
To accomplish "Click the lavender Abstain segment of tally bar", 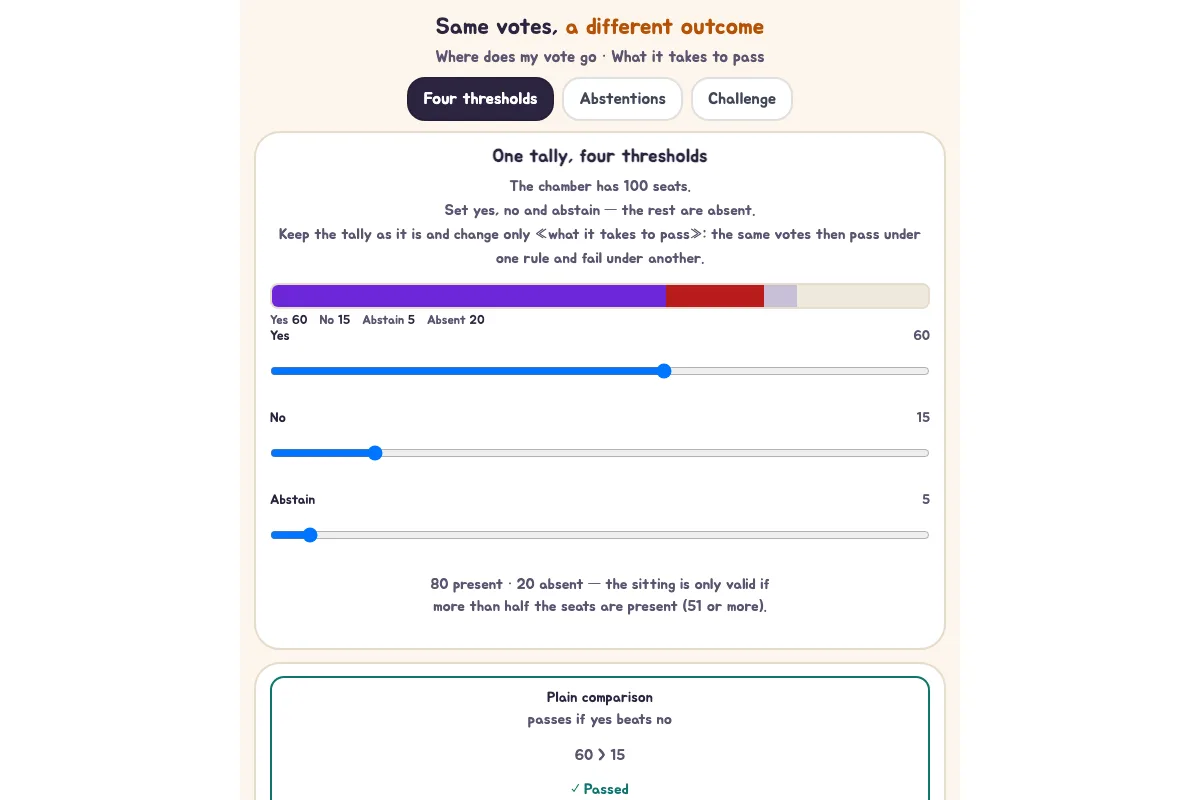I will pos(781,296).
